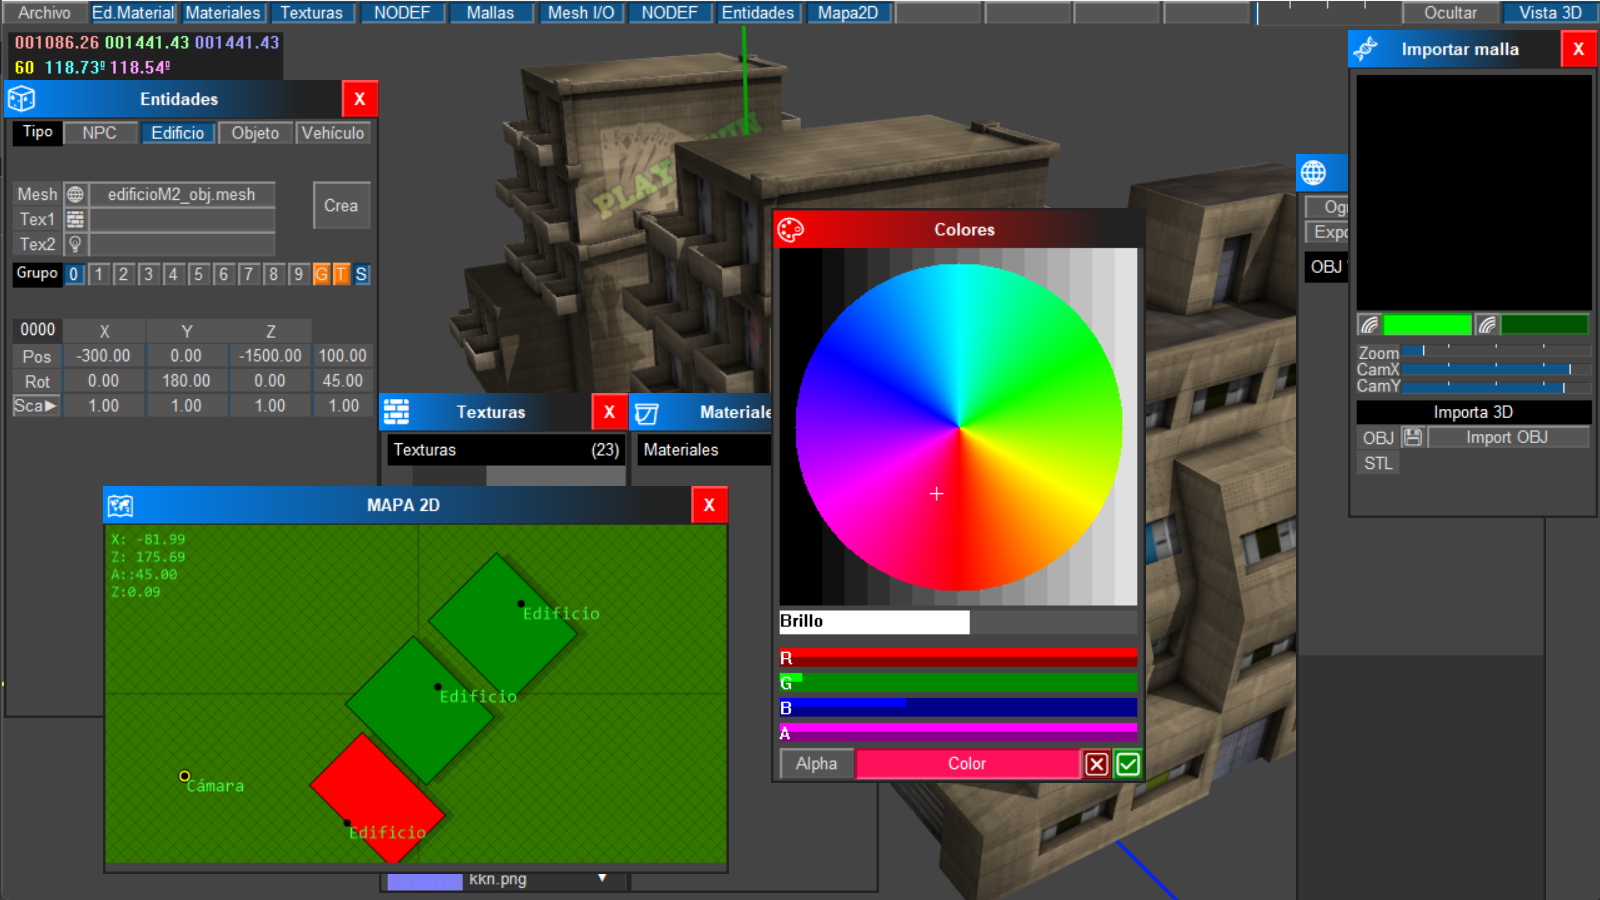
Task: Toggle the orange T group button
Action: pos(341,274)
